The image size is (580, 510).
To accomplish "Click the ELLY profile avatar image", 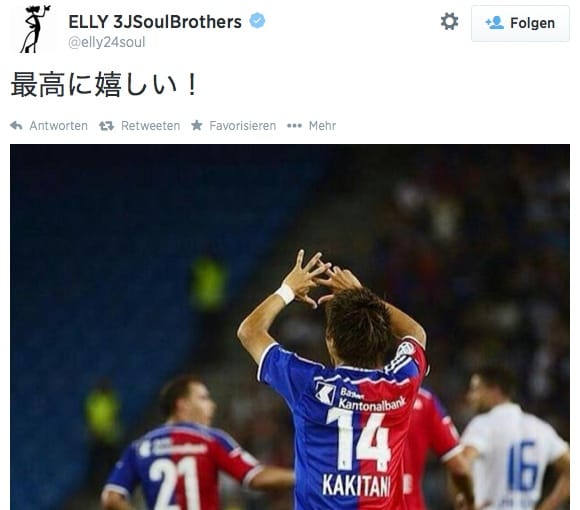I will 35,29.
